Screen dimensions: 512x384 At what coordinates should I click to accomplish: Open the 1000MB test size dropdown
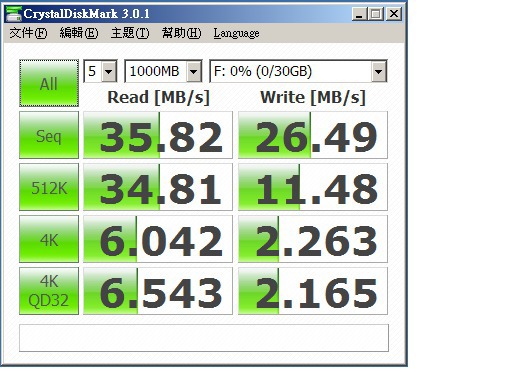pos(163,71)
